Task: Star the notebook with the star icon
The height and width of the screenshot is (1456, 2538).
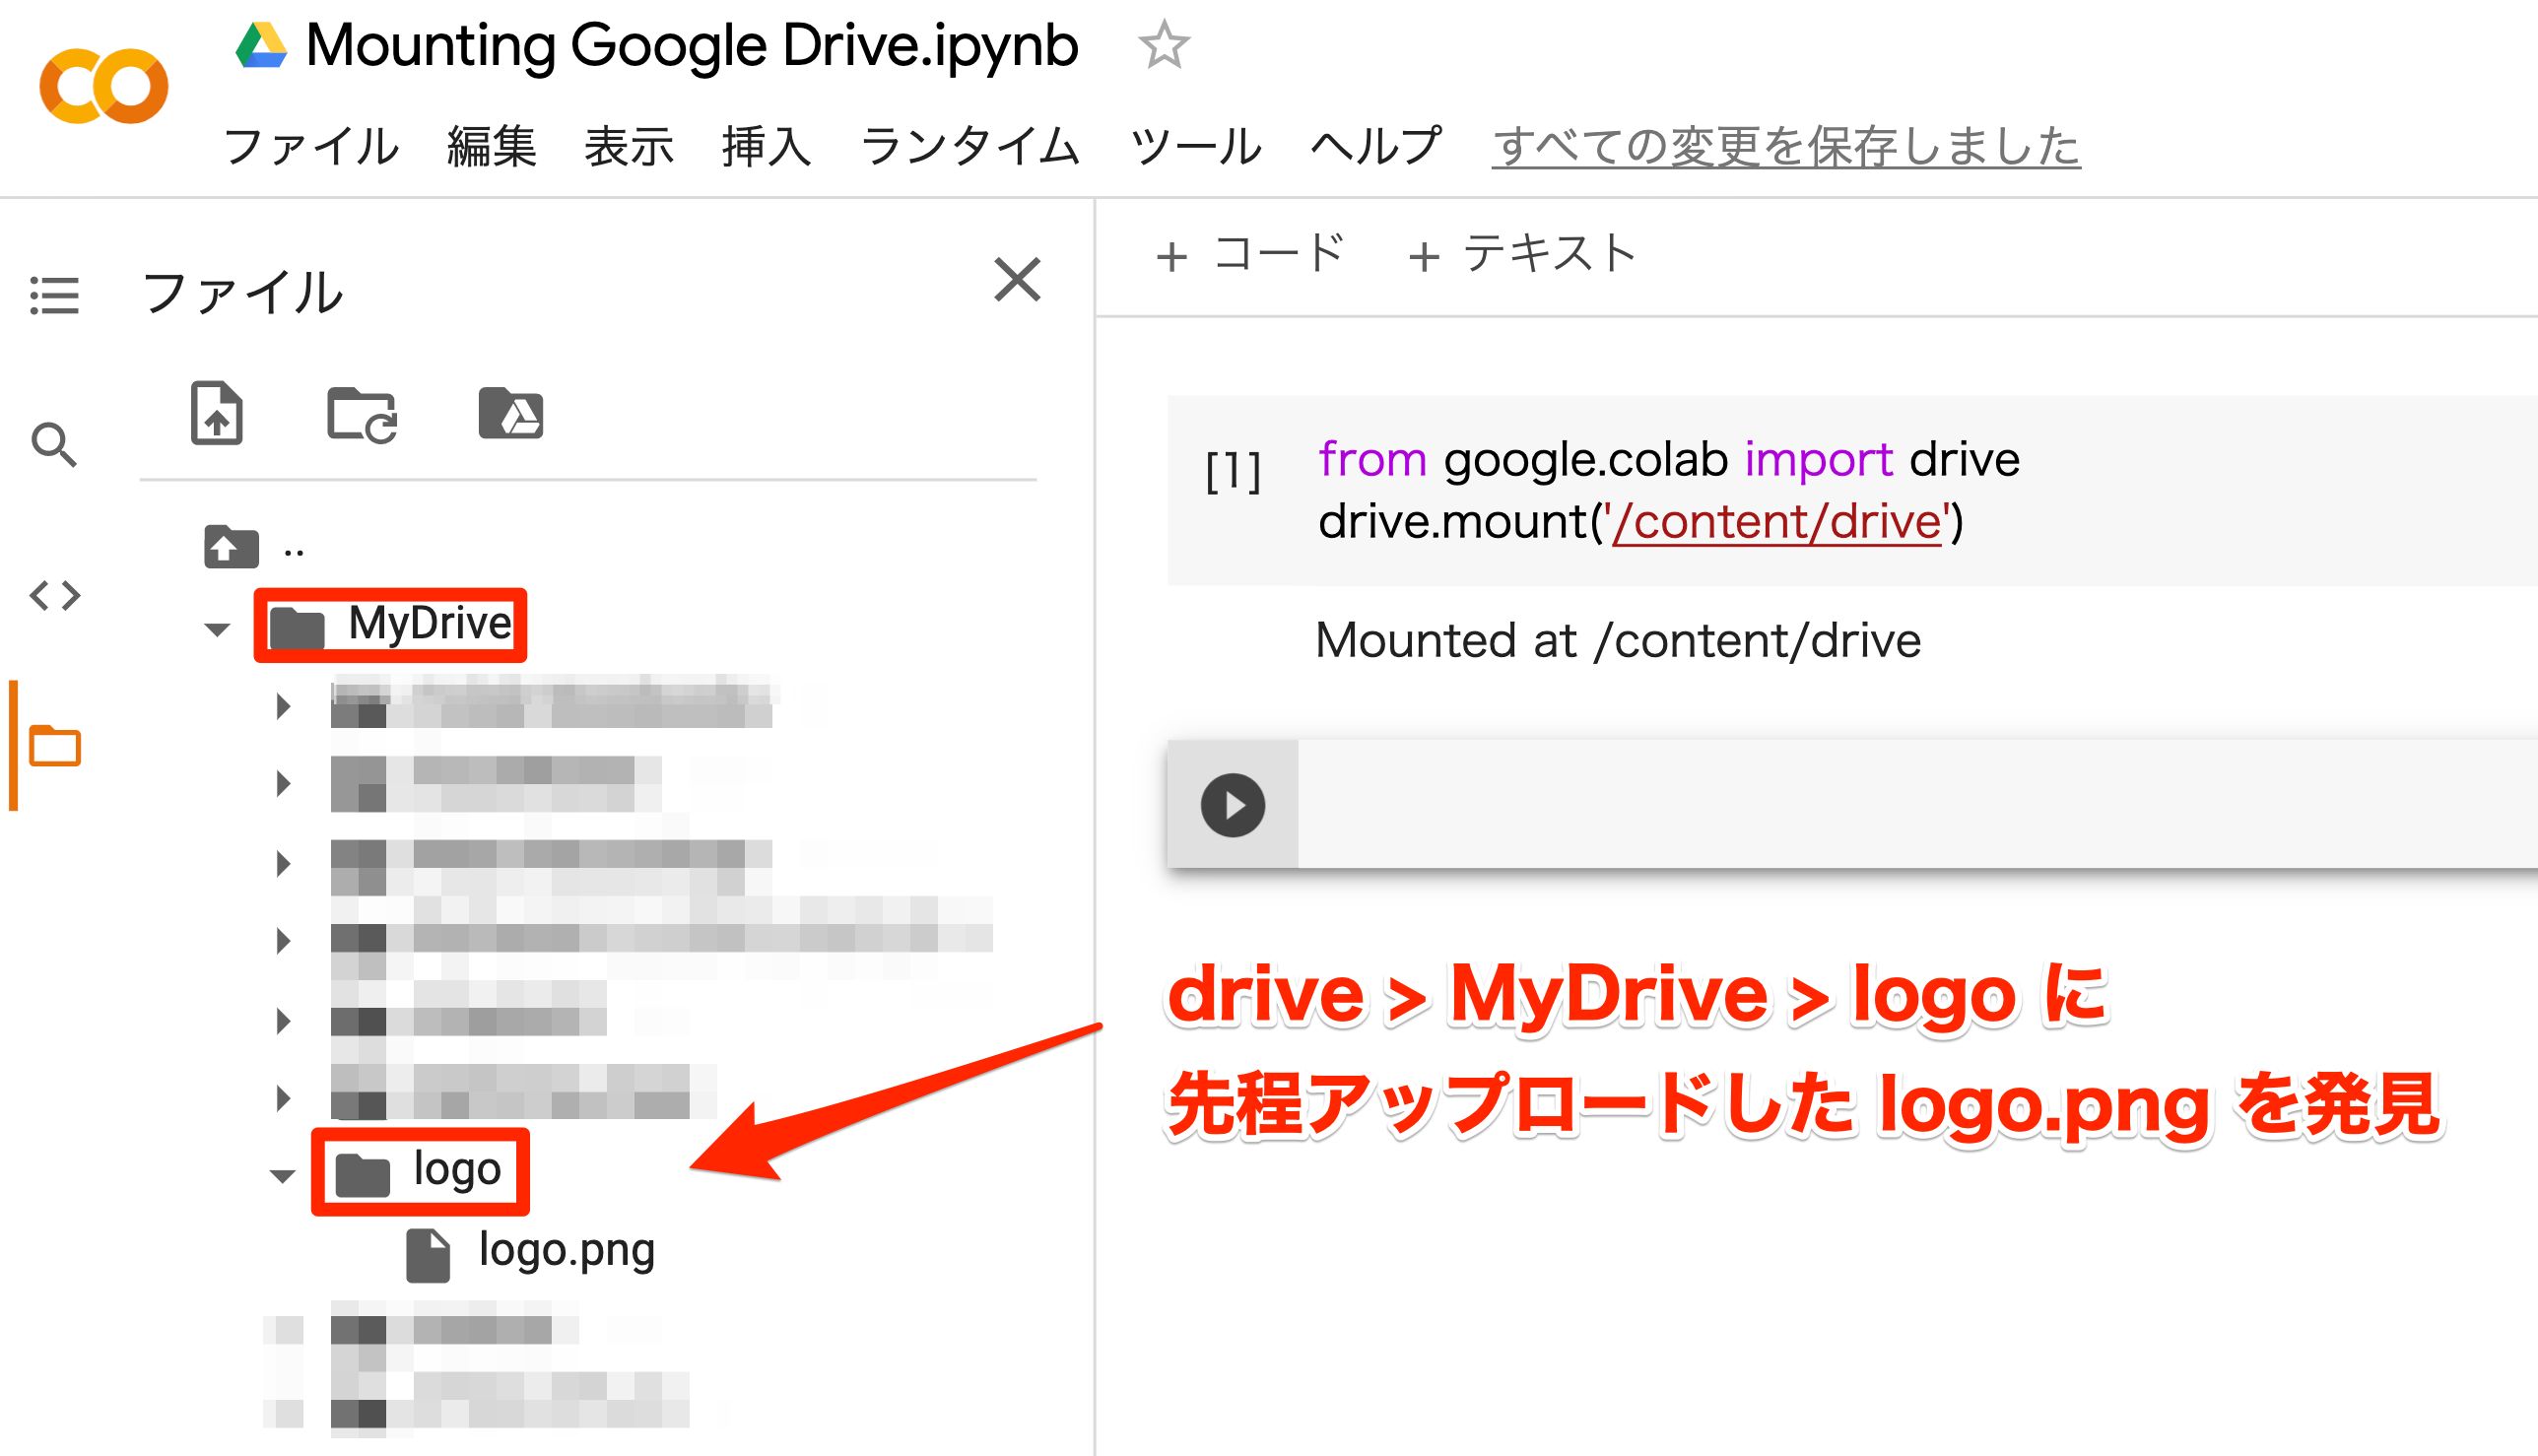Action: tap(1163, 46)
